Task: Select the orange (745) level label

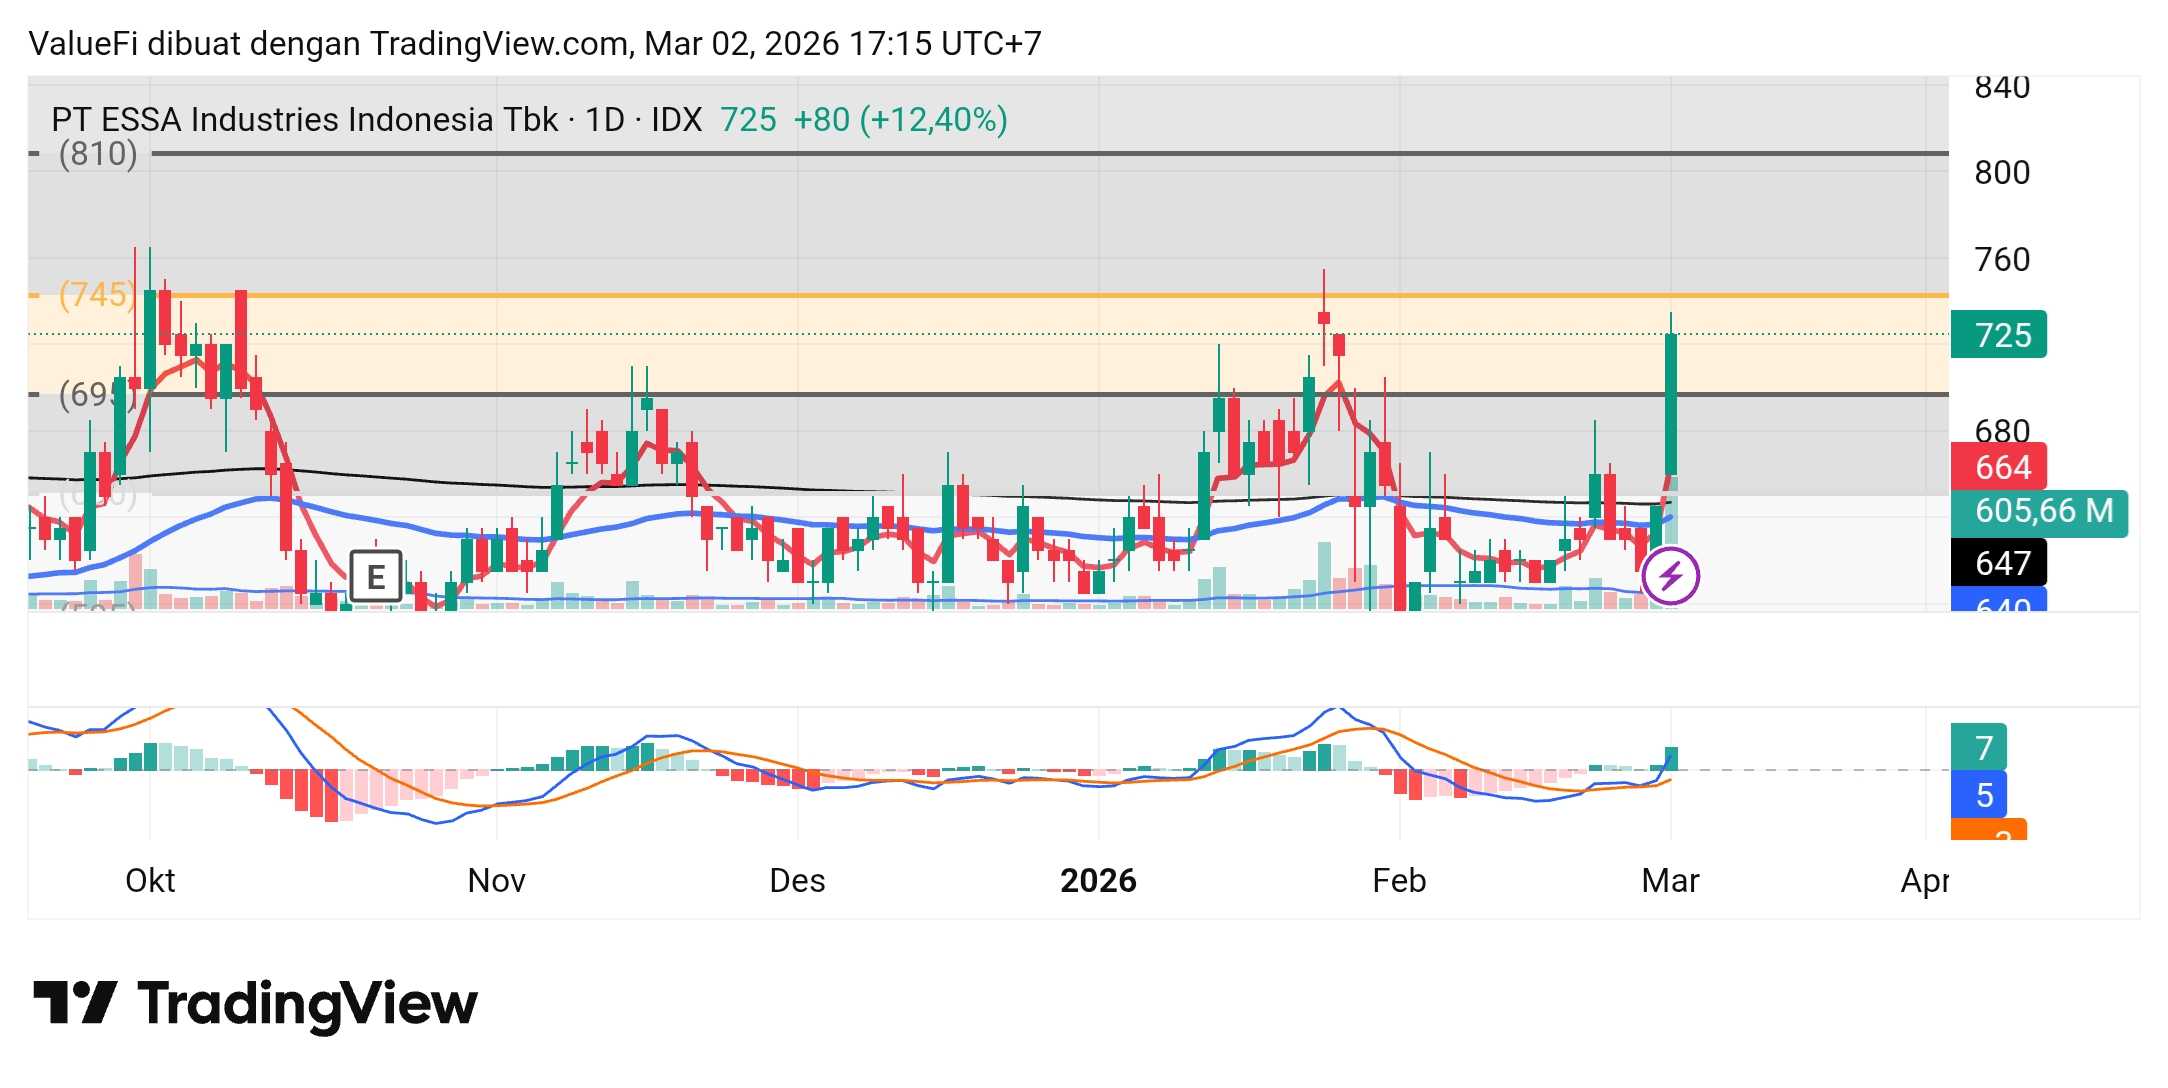Action: tap(95, 295)
